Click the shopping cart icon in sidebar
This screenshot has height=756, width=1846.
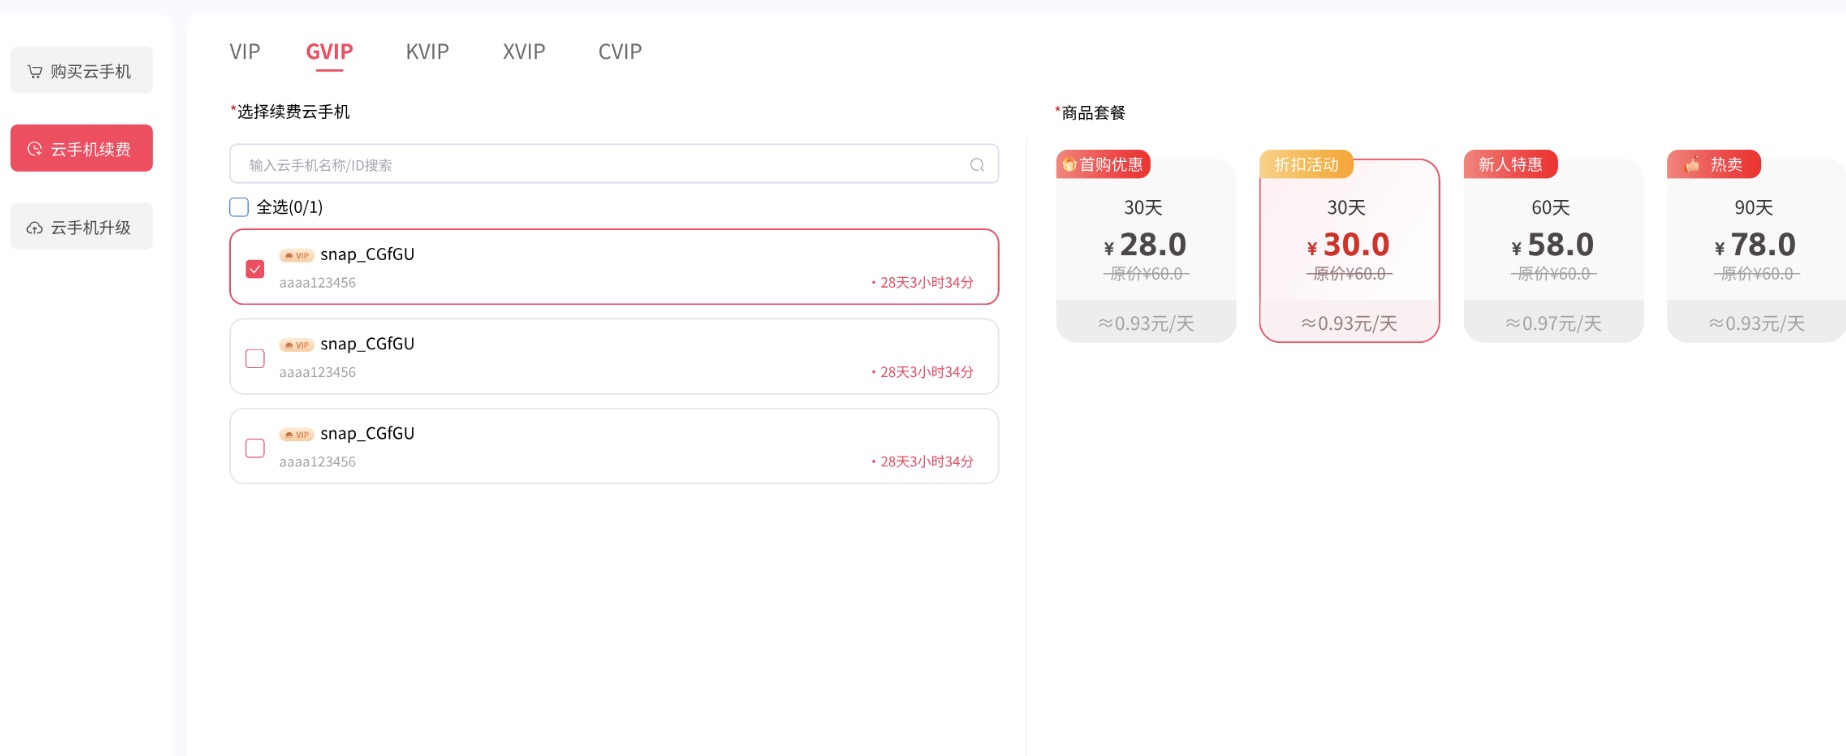tap(35, 71)
